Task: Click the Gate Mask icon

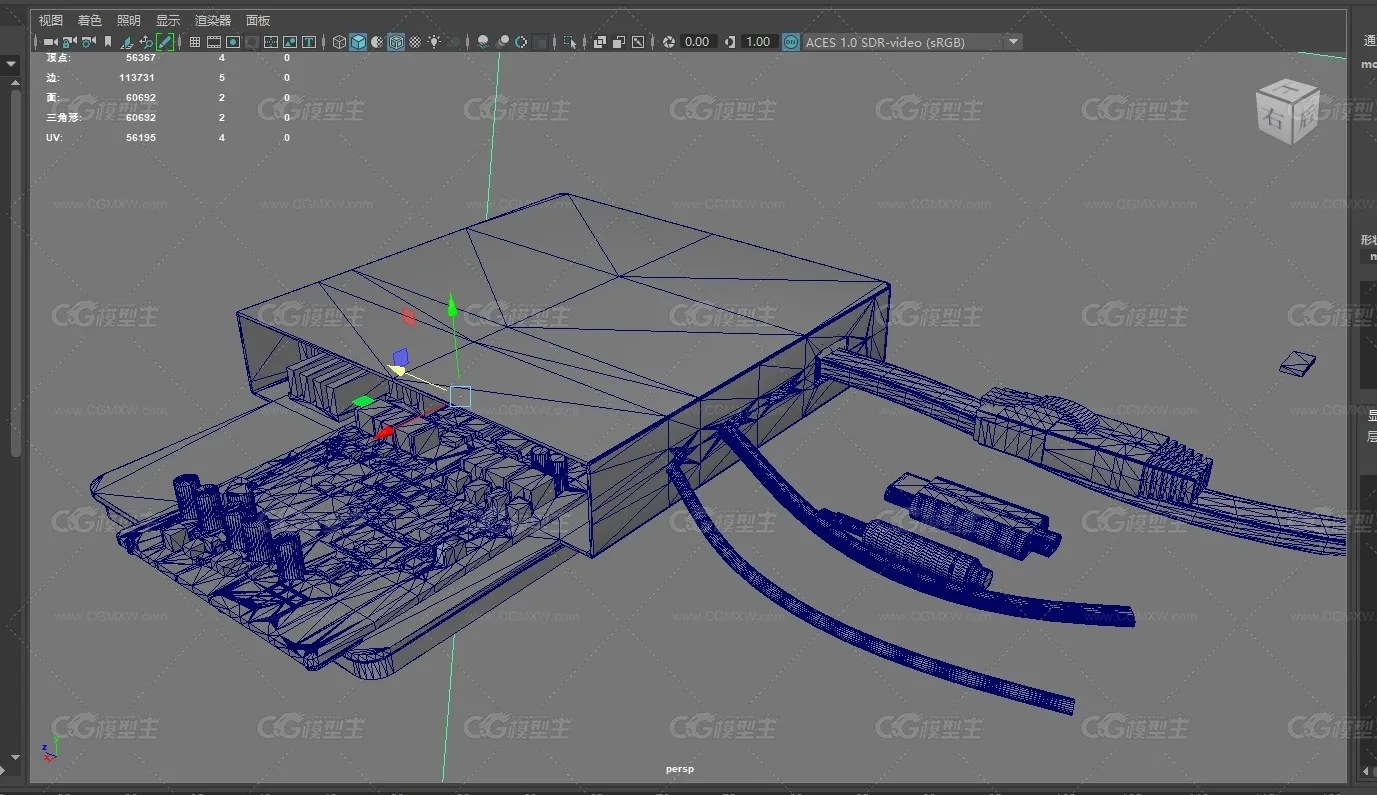Action: [251, 42]
